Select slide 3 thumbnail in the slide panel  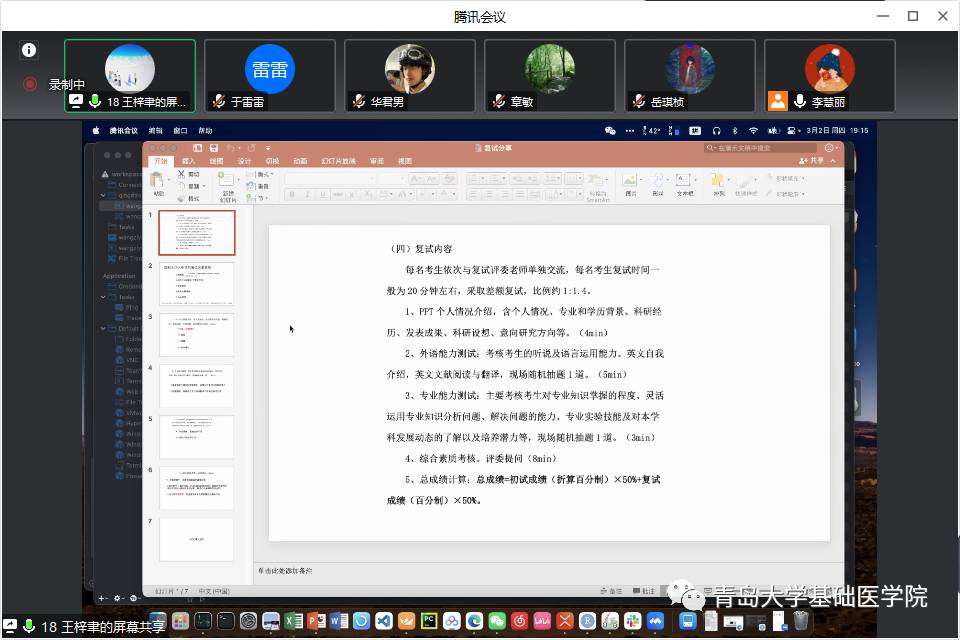point(196,334)
